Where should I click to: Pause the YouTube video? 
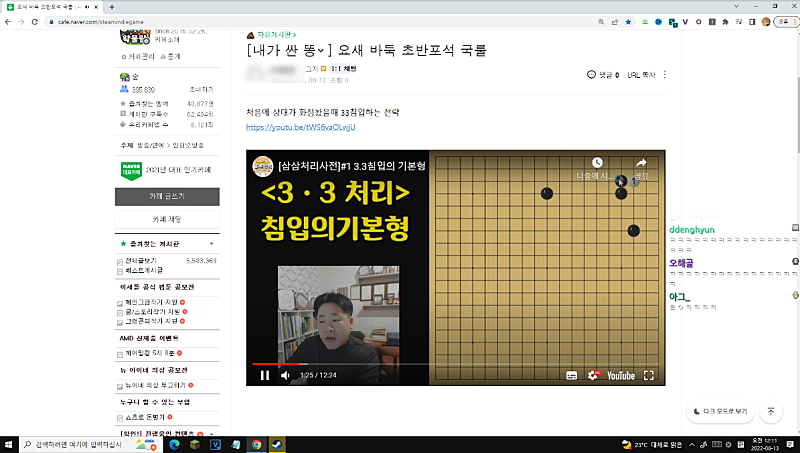tap(264, 375)
